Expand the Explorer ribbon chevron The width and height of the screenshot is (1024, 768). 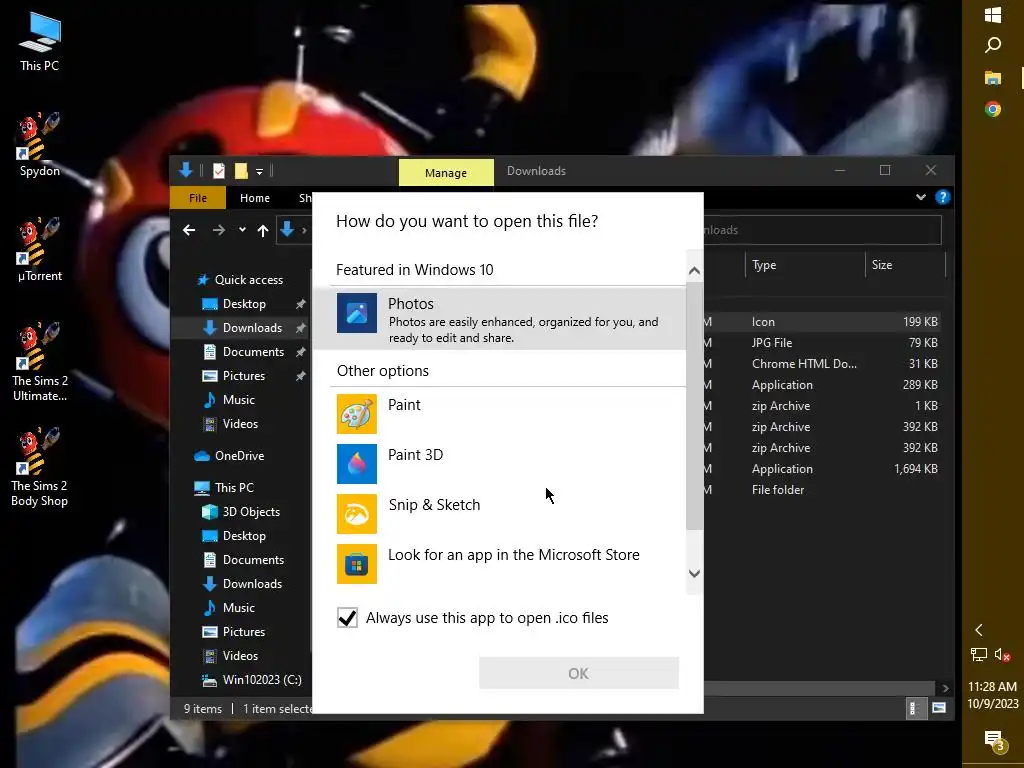coord(920,197)
